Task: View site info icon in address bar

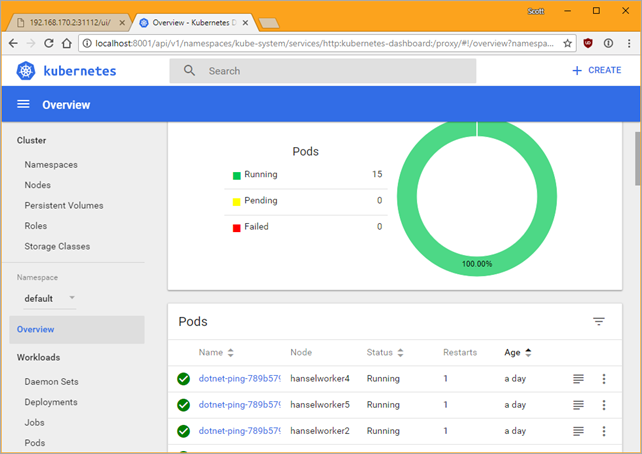Action: [87, 43]
